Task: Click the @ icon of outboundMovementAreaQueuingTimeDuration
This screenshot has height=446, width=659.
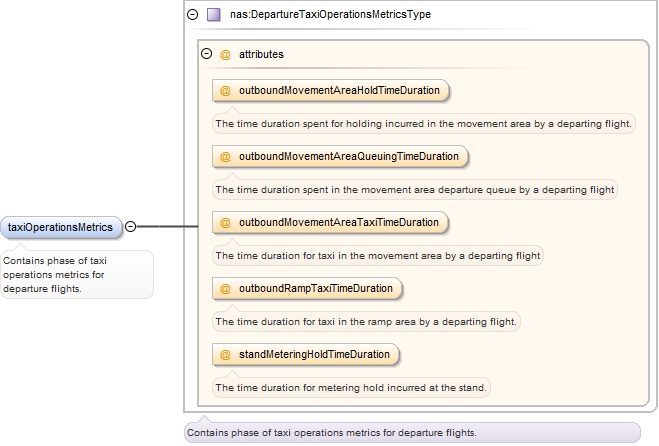Action: (x=225, y=157)
